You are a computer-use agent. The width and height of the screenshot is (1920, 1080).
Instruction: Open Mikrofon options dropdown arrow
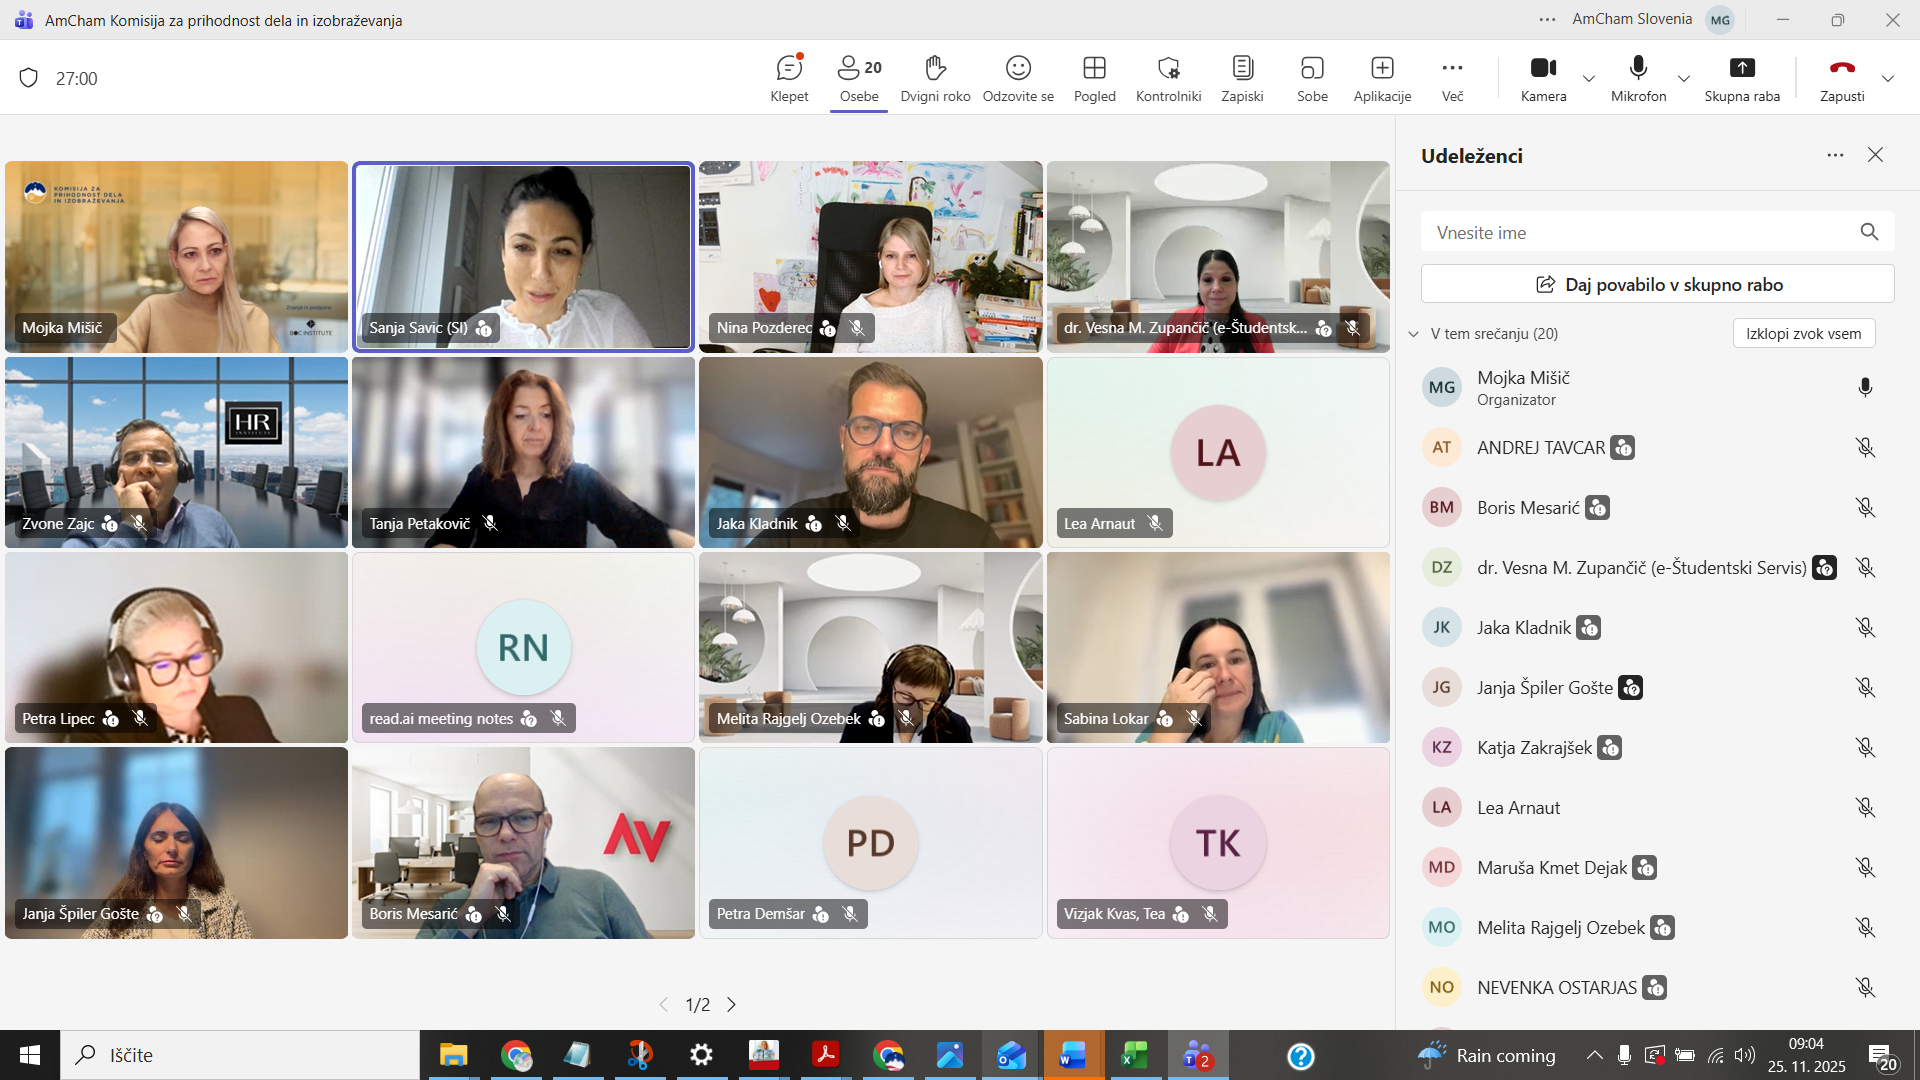pos(1684,78)
